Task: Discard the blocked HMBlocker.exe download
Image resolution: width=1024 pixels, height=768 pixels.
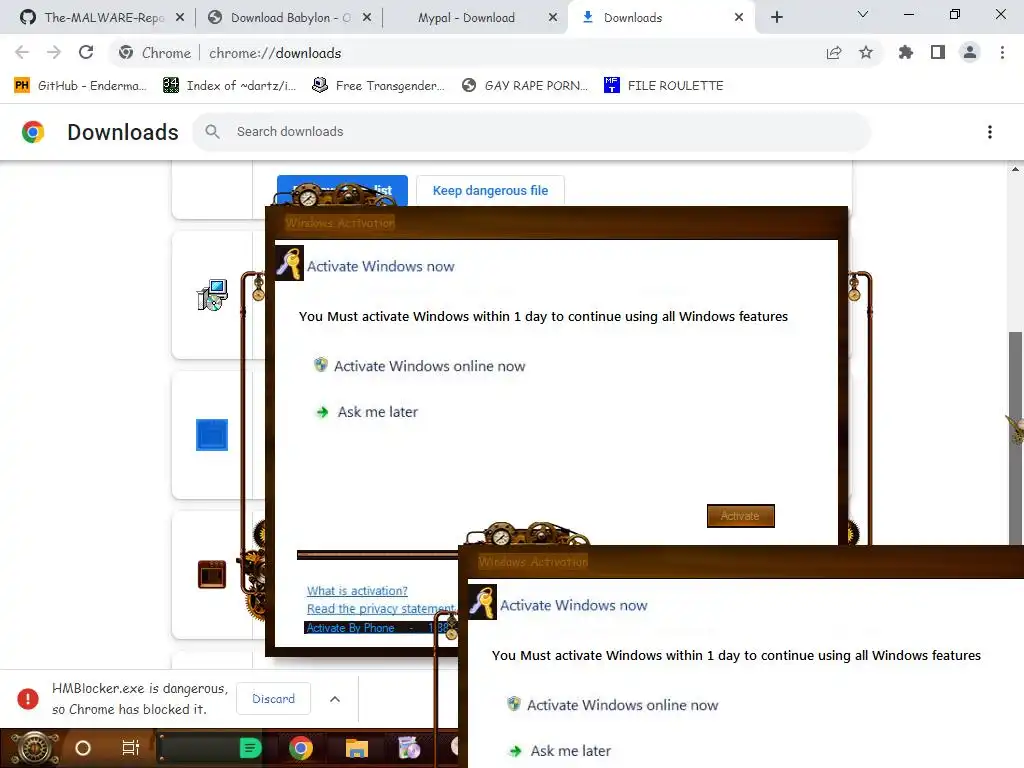Action: point(274,699)
